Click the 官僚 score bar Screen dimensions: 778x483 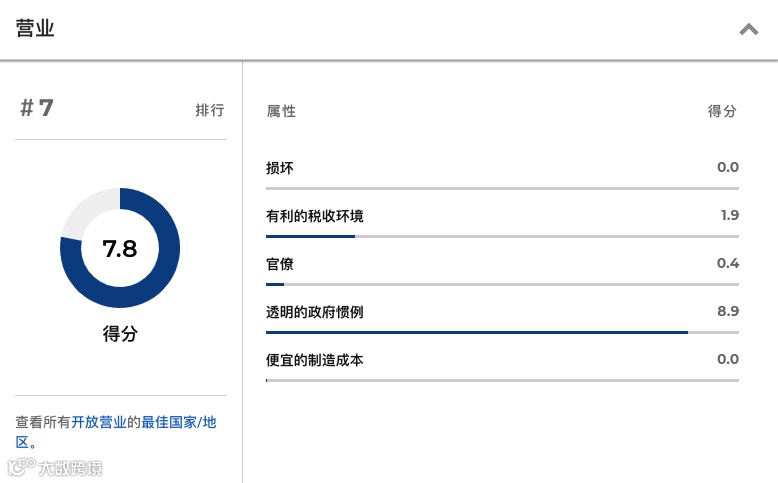[502, 284]
